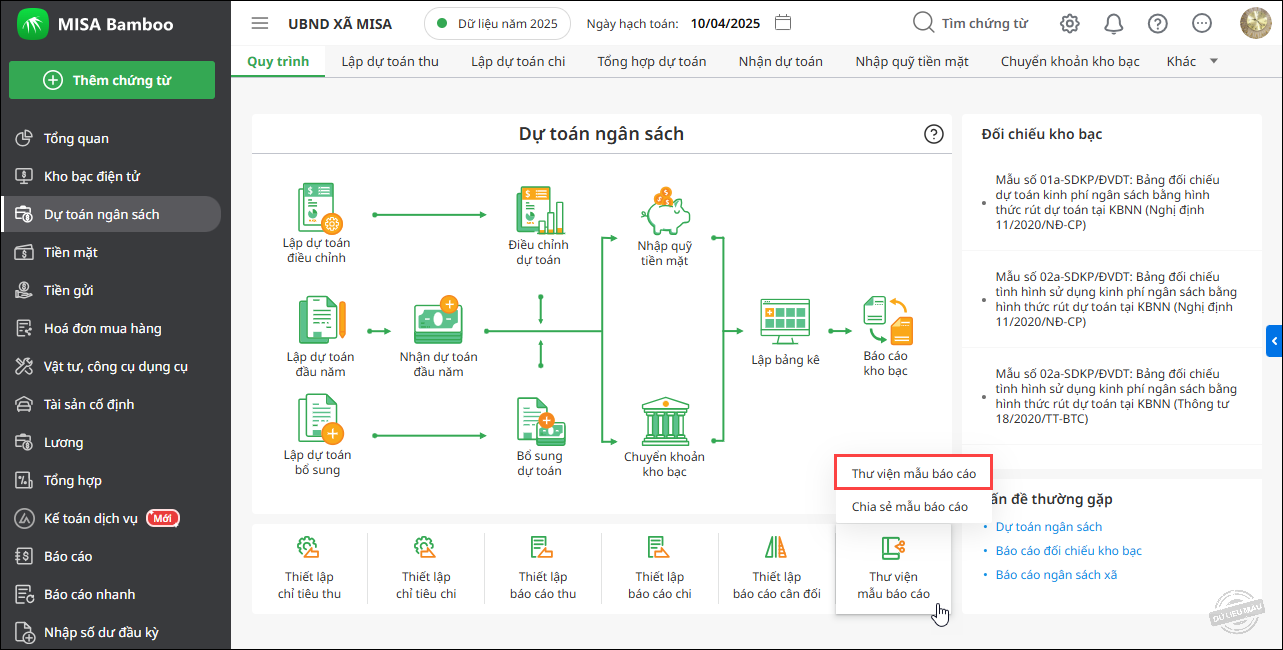Viewport: 1283px width, 650px height.
Task: Open Báo cáo đối chiếu kho bạc link
Action: (x=1069, y=551)
